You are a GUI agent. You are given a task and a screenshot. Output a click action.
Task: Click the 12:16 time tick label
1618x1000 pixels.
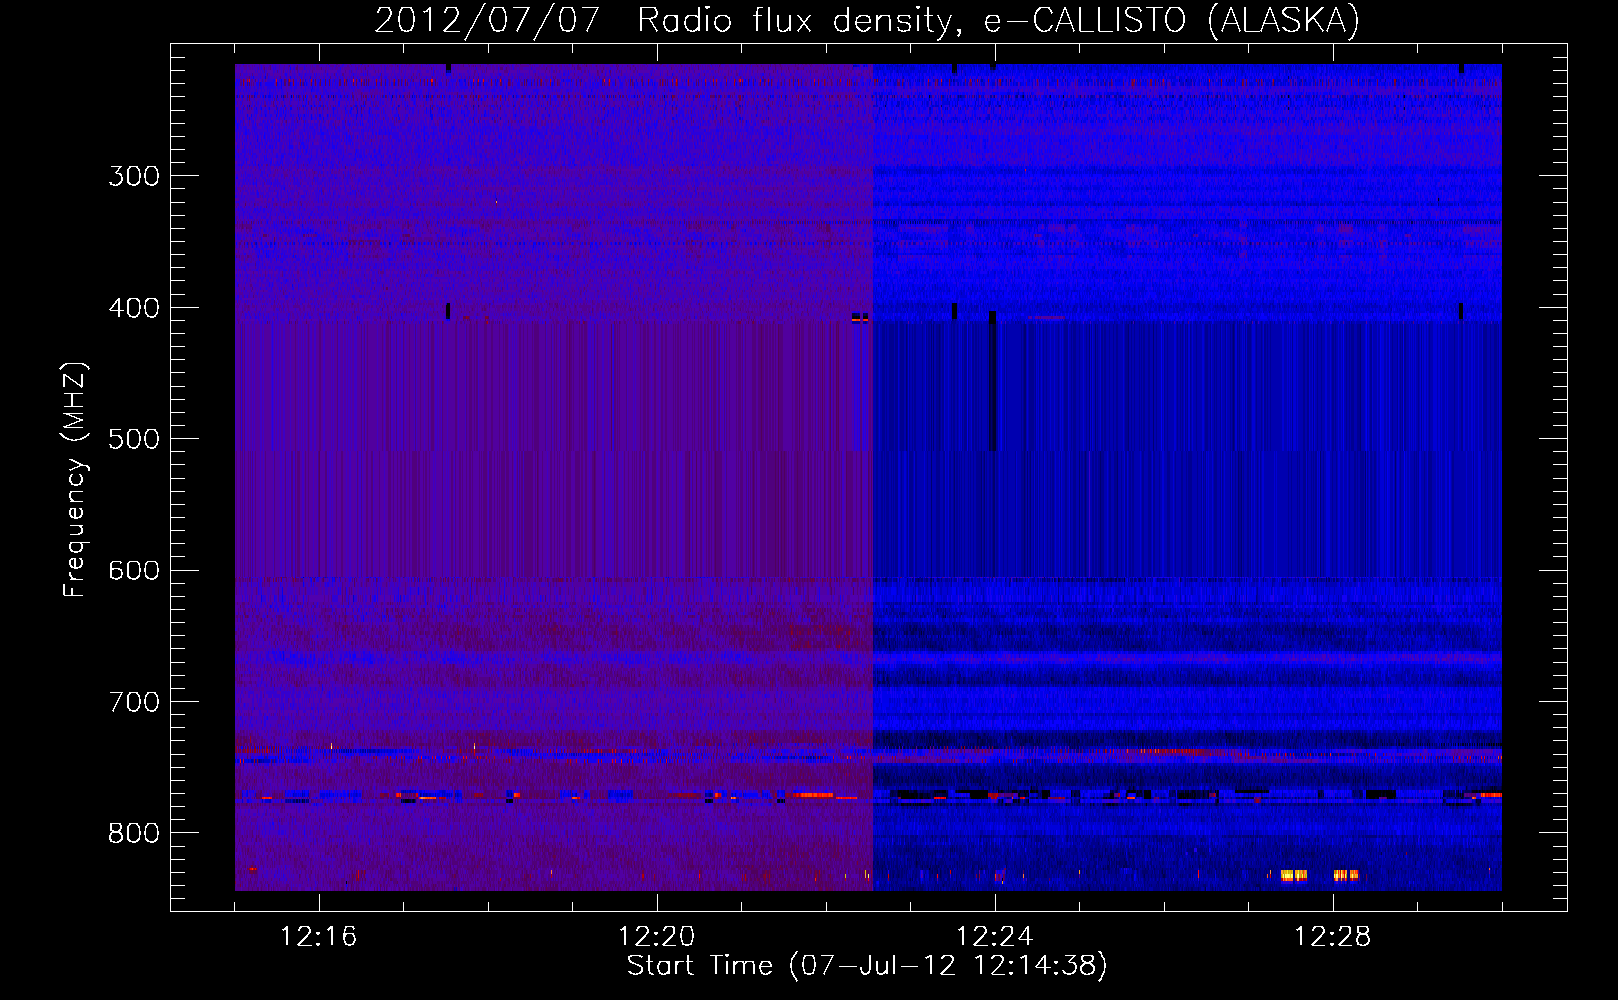tap(319, 937)
